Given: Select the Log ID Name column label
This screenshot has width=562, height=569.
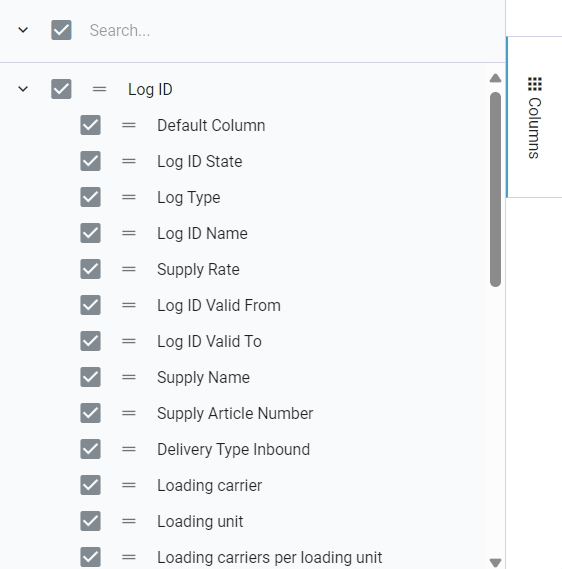Looking at the screenshot, I should tap(202, 233).
